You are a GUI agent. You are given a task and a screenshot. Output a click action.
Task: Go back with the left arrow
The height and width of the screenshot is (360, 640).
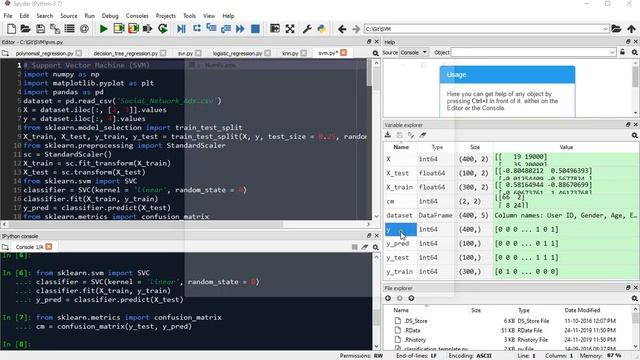coord(342,29)
